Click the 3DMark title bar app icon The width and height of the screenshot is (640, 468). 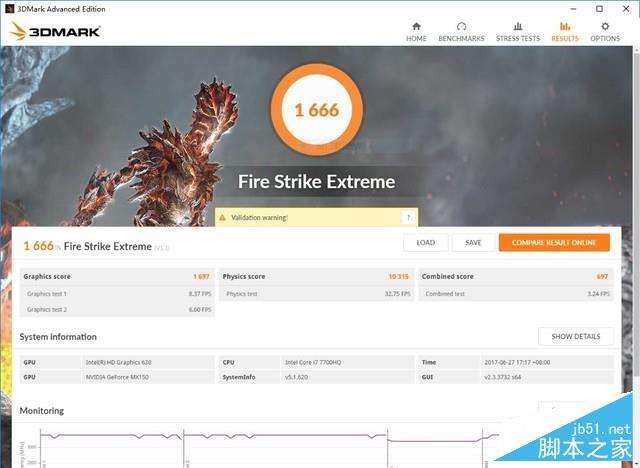pos(9,9)
